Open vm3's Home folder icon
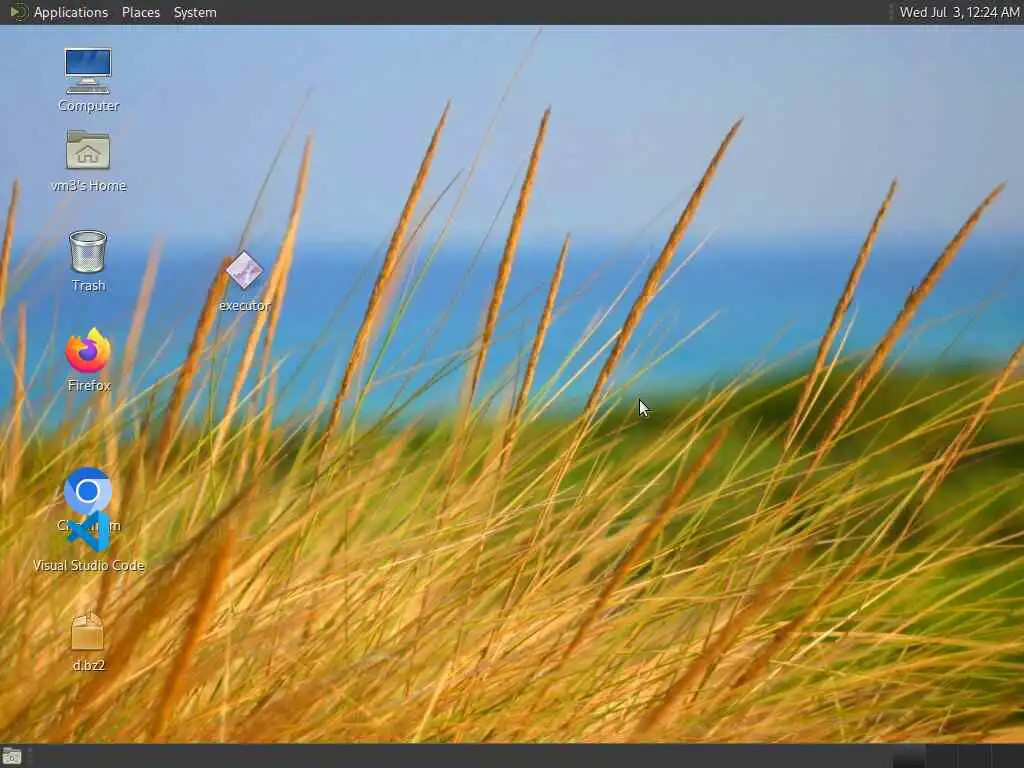This screenshot has width=1024, height=768. tap(88, 150)
